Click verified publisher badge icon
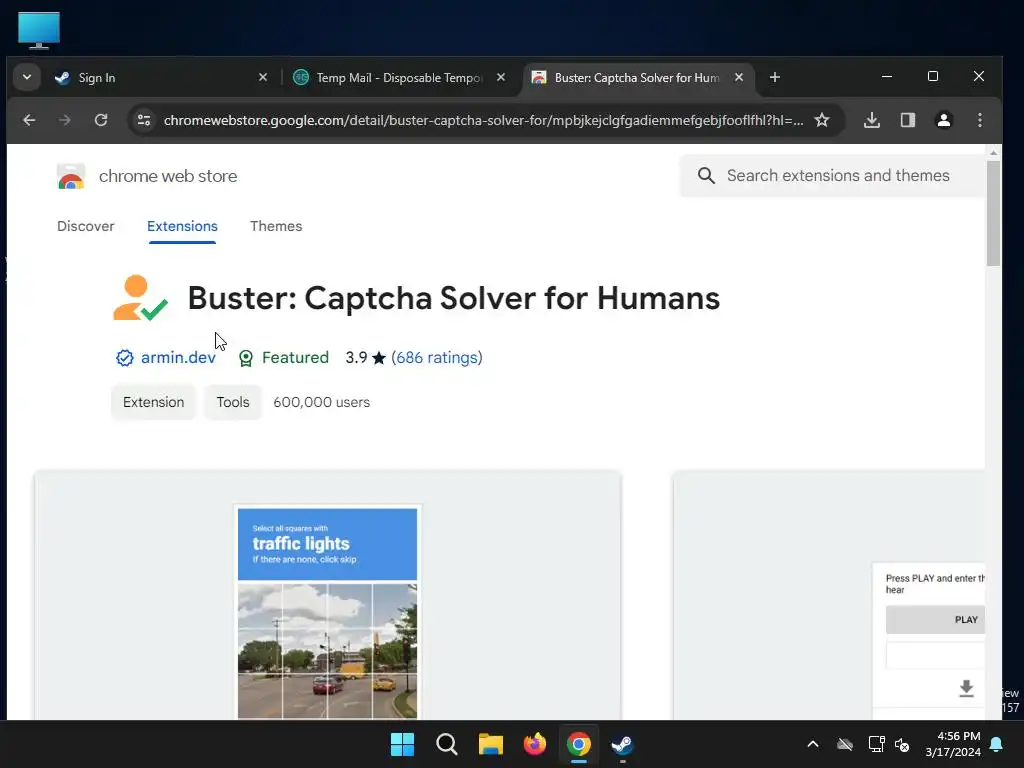Image resolution: width=1024 pixels, height=768 pixels. coord(125,358)
